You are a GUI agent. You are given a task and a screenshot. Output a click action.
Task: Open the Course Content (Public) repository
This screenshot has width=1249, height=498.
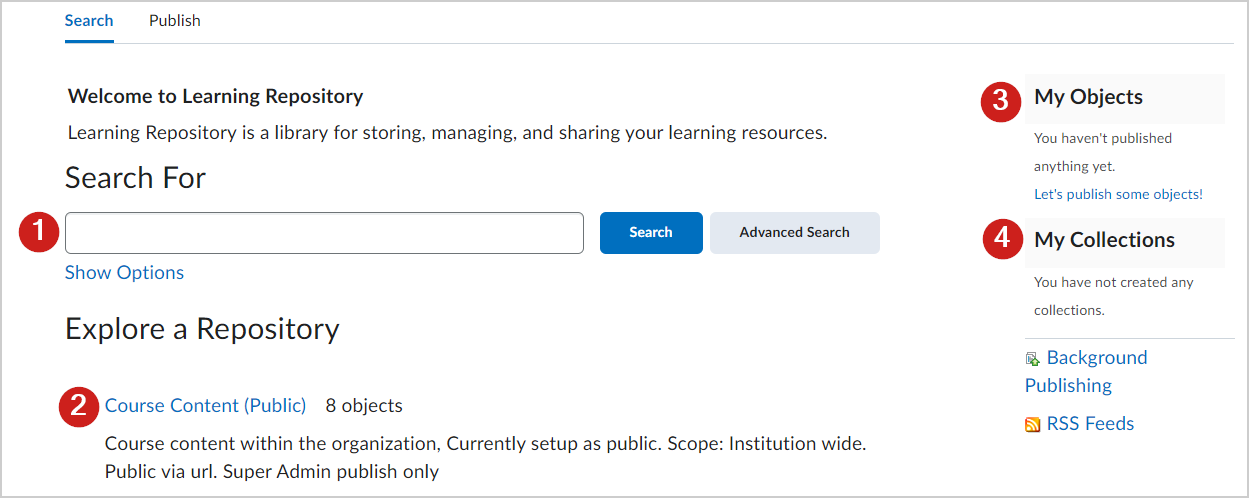click(x=206, y=405)
